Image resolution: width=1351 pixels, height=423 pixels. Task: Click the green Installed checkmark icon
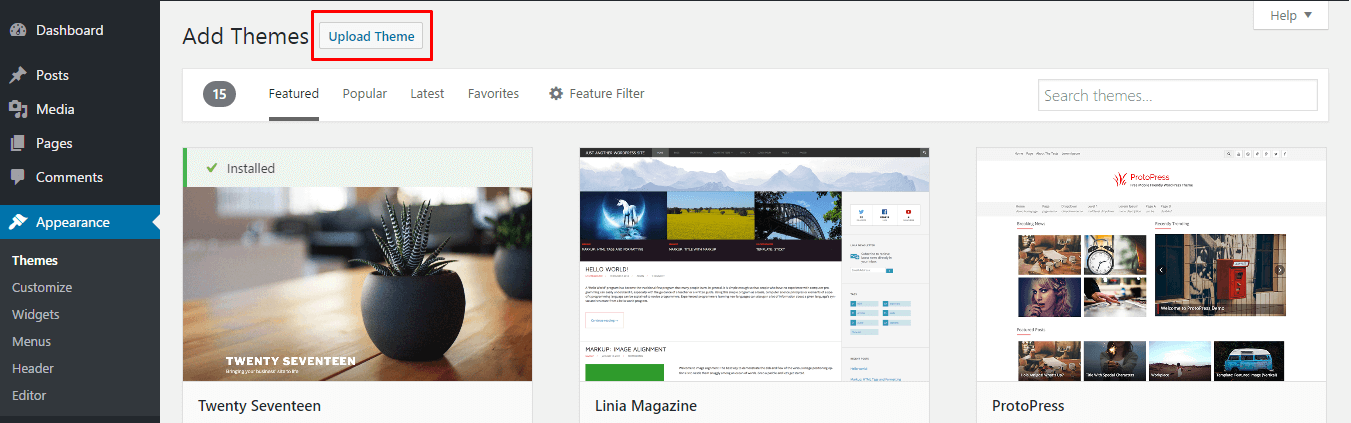pos(211,168)
